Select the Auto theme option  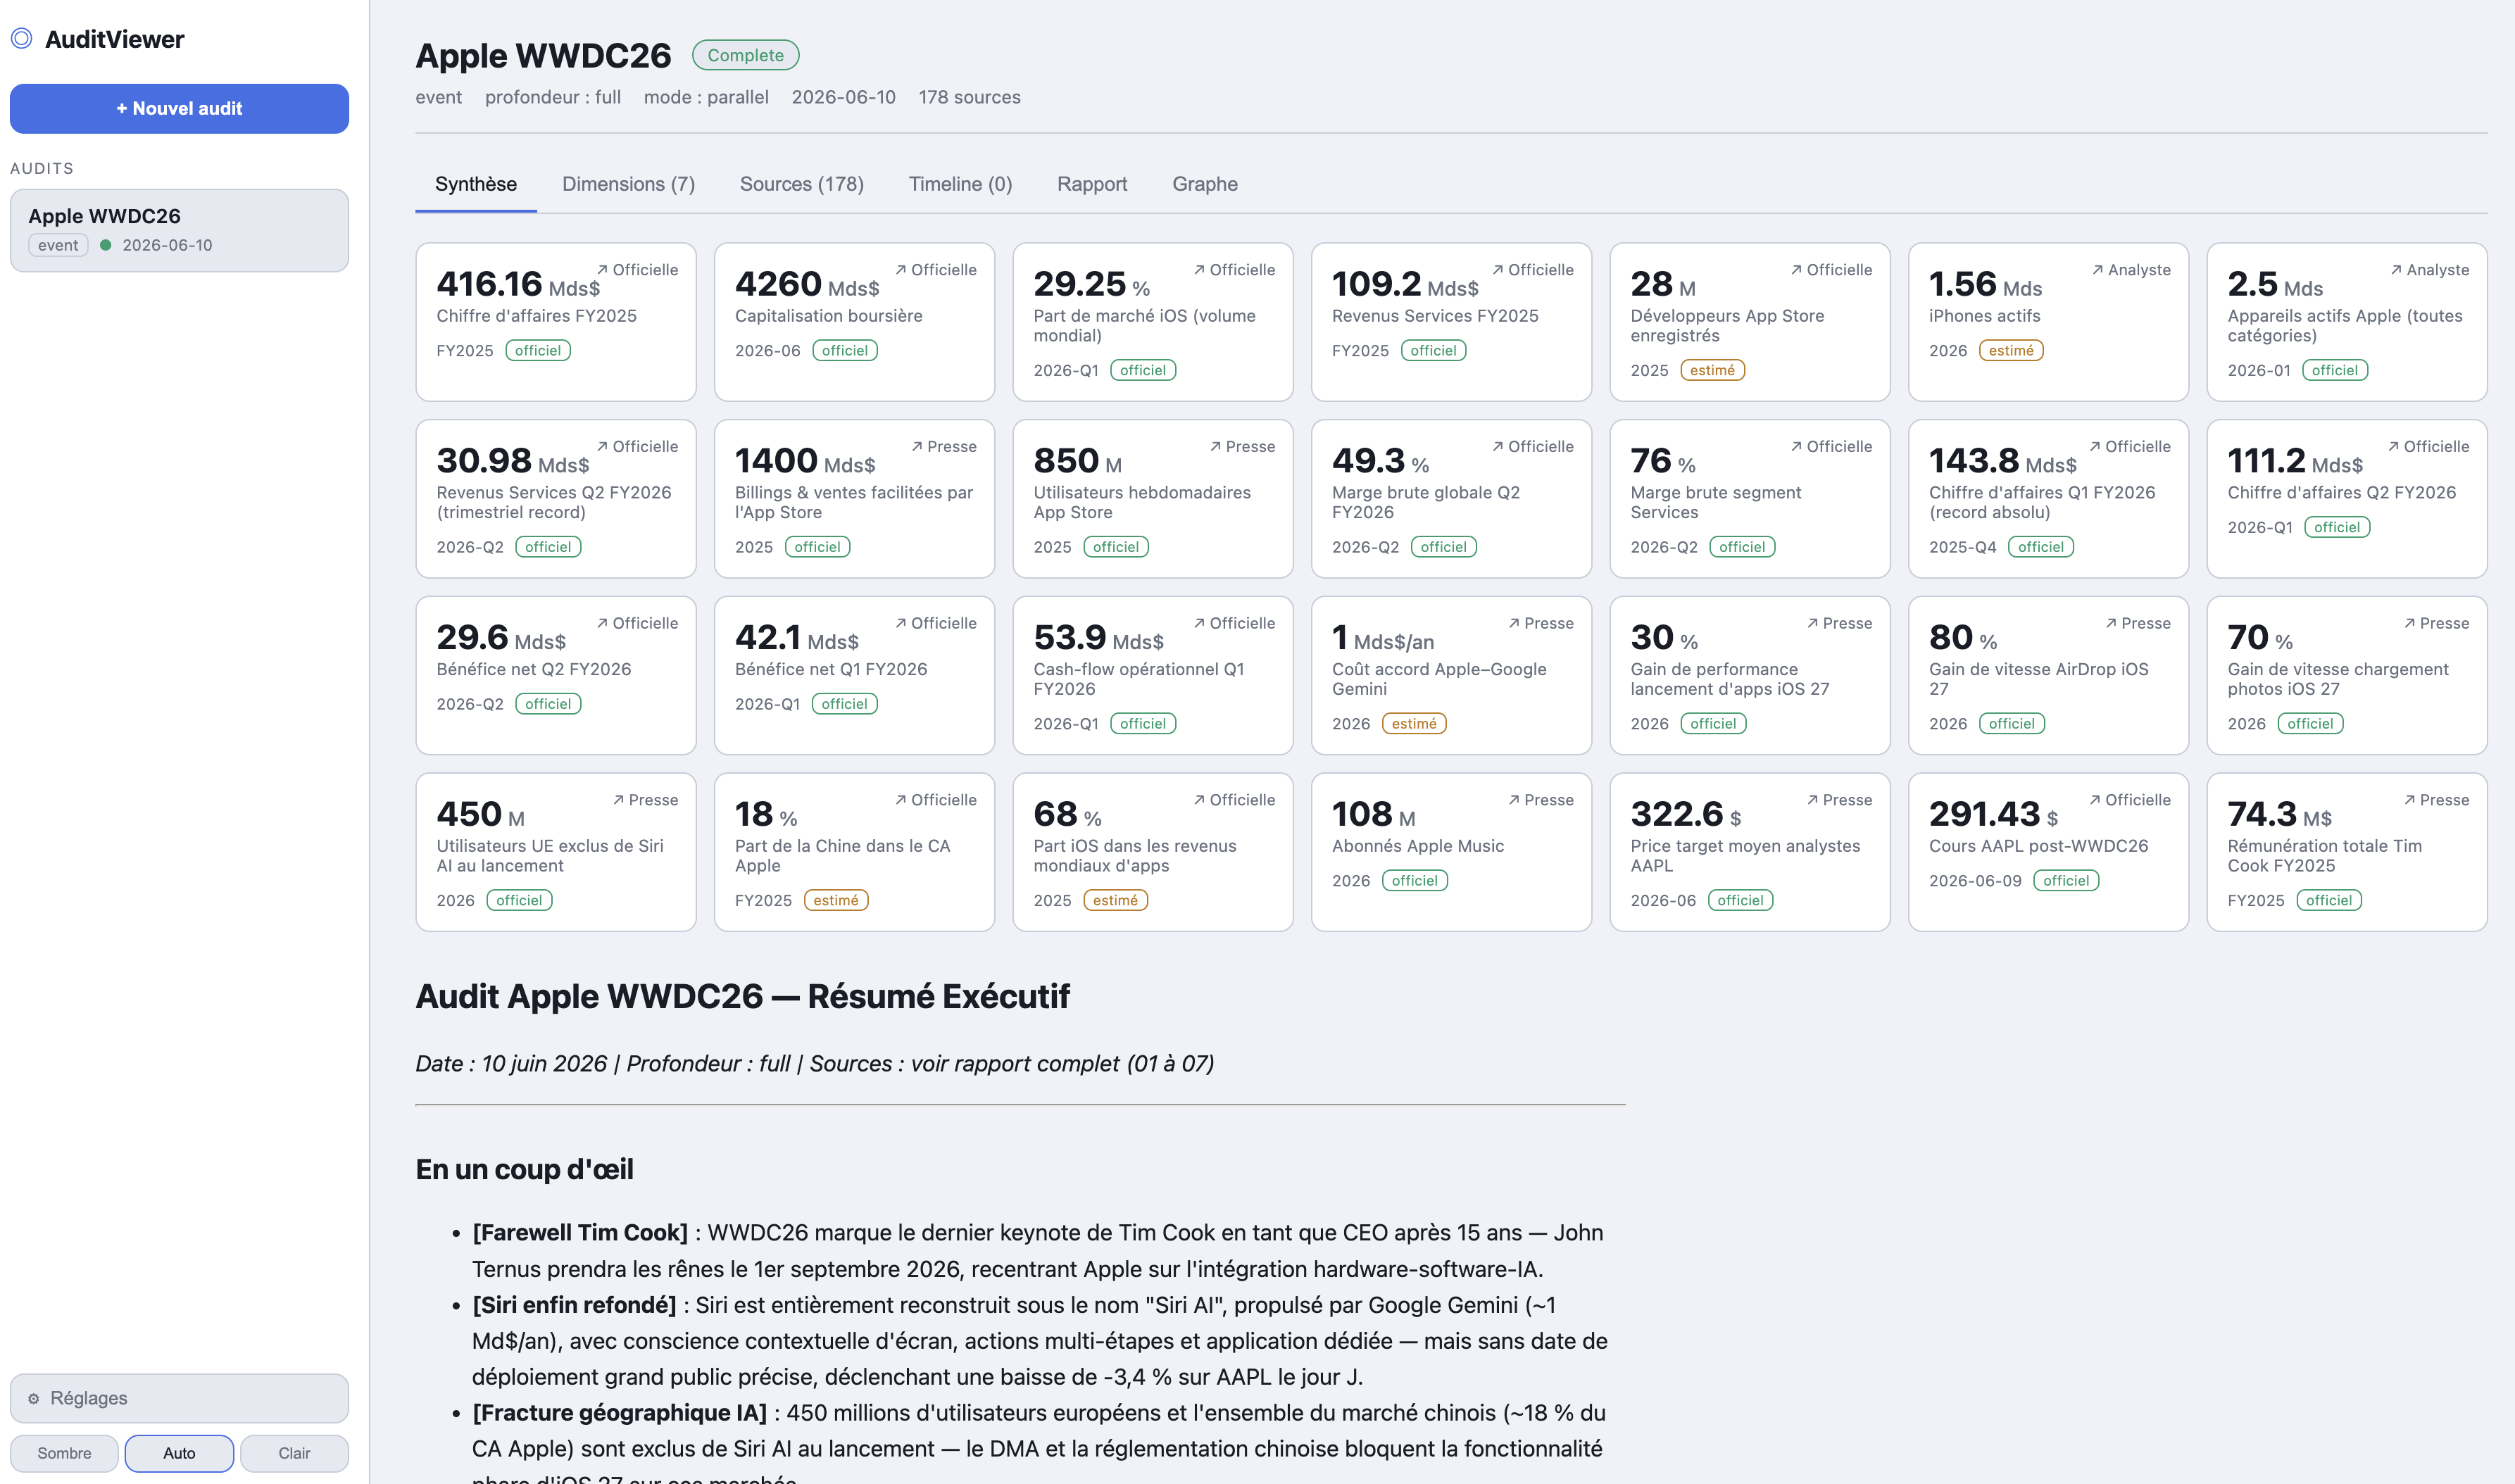tap(179, 1453)
